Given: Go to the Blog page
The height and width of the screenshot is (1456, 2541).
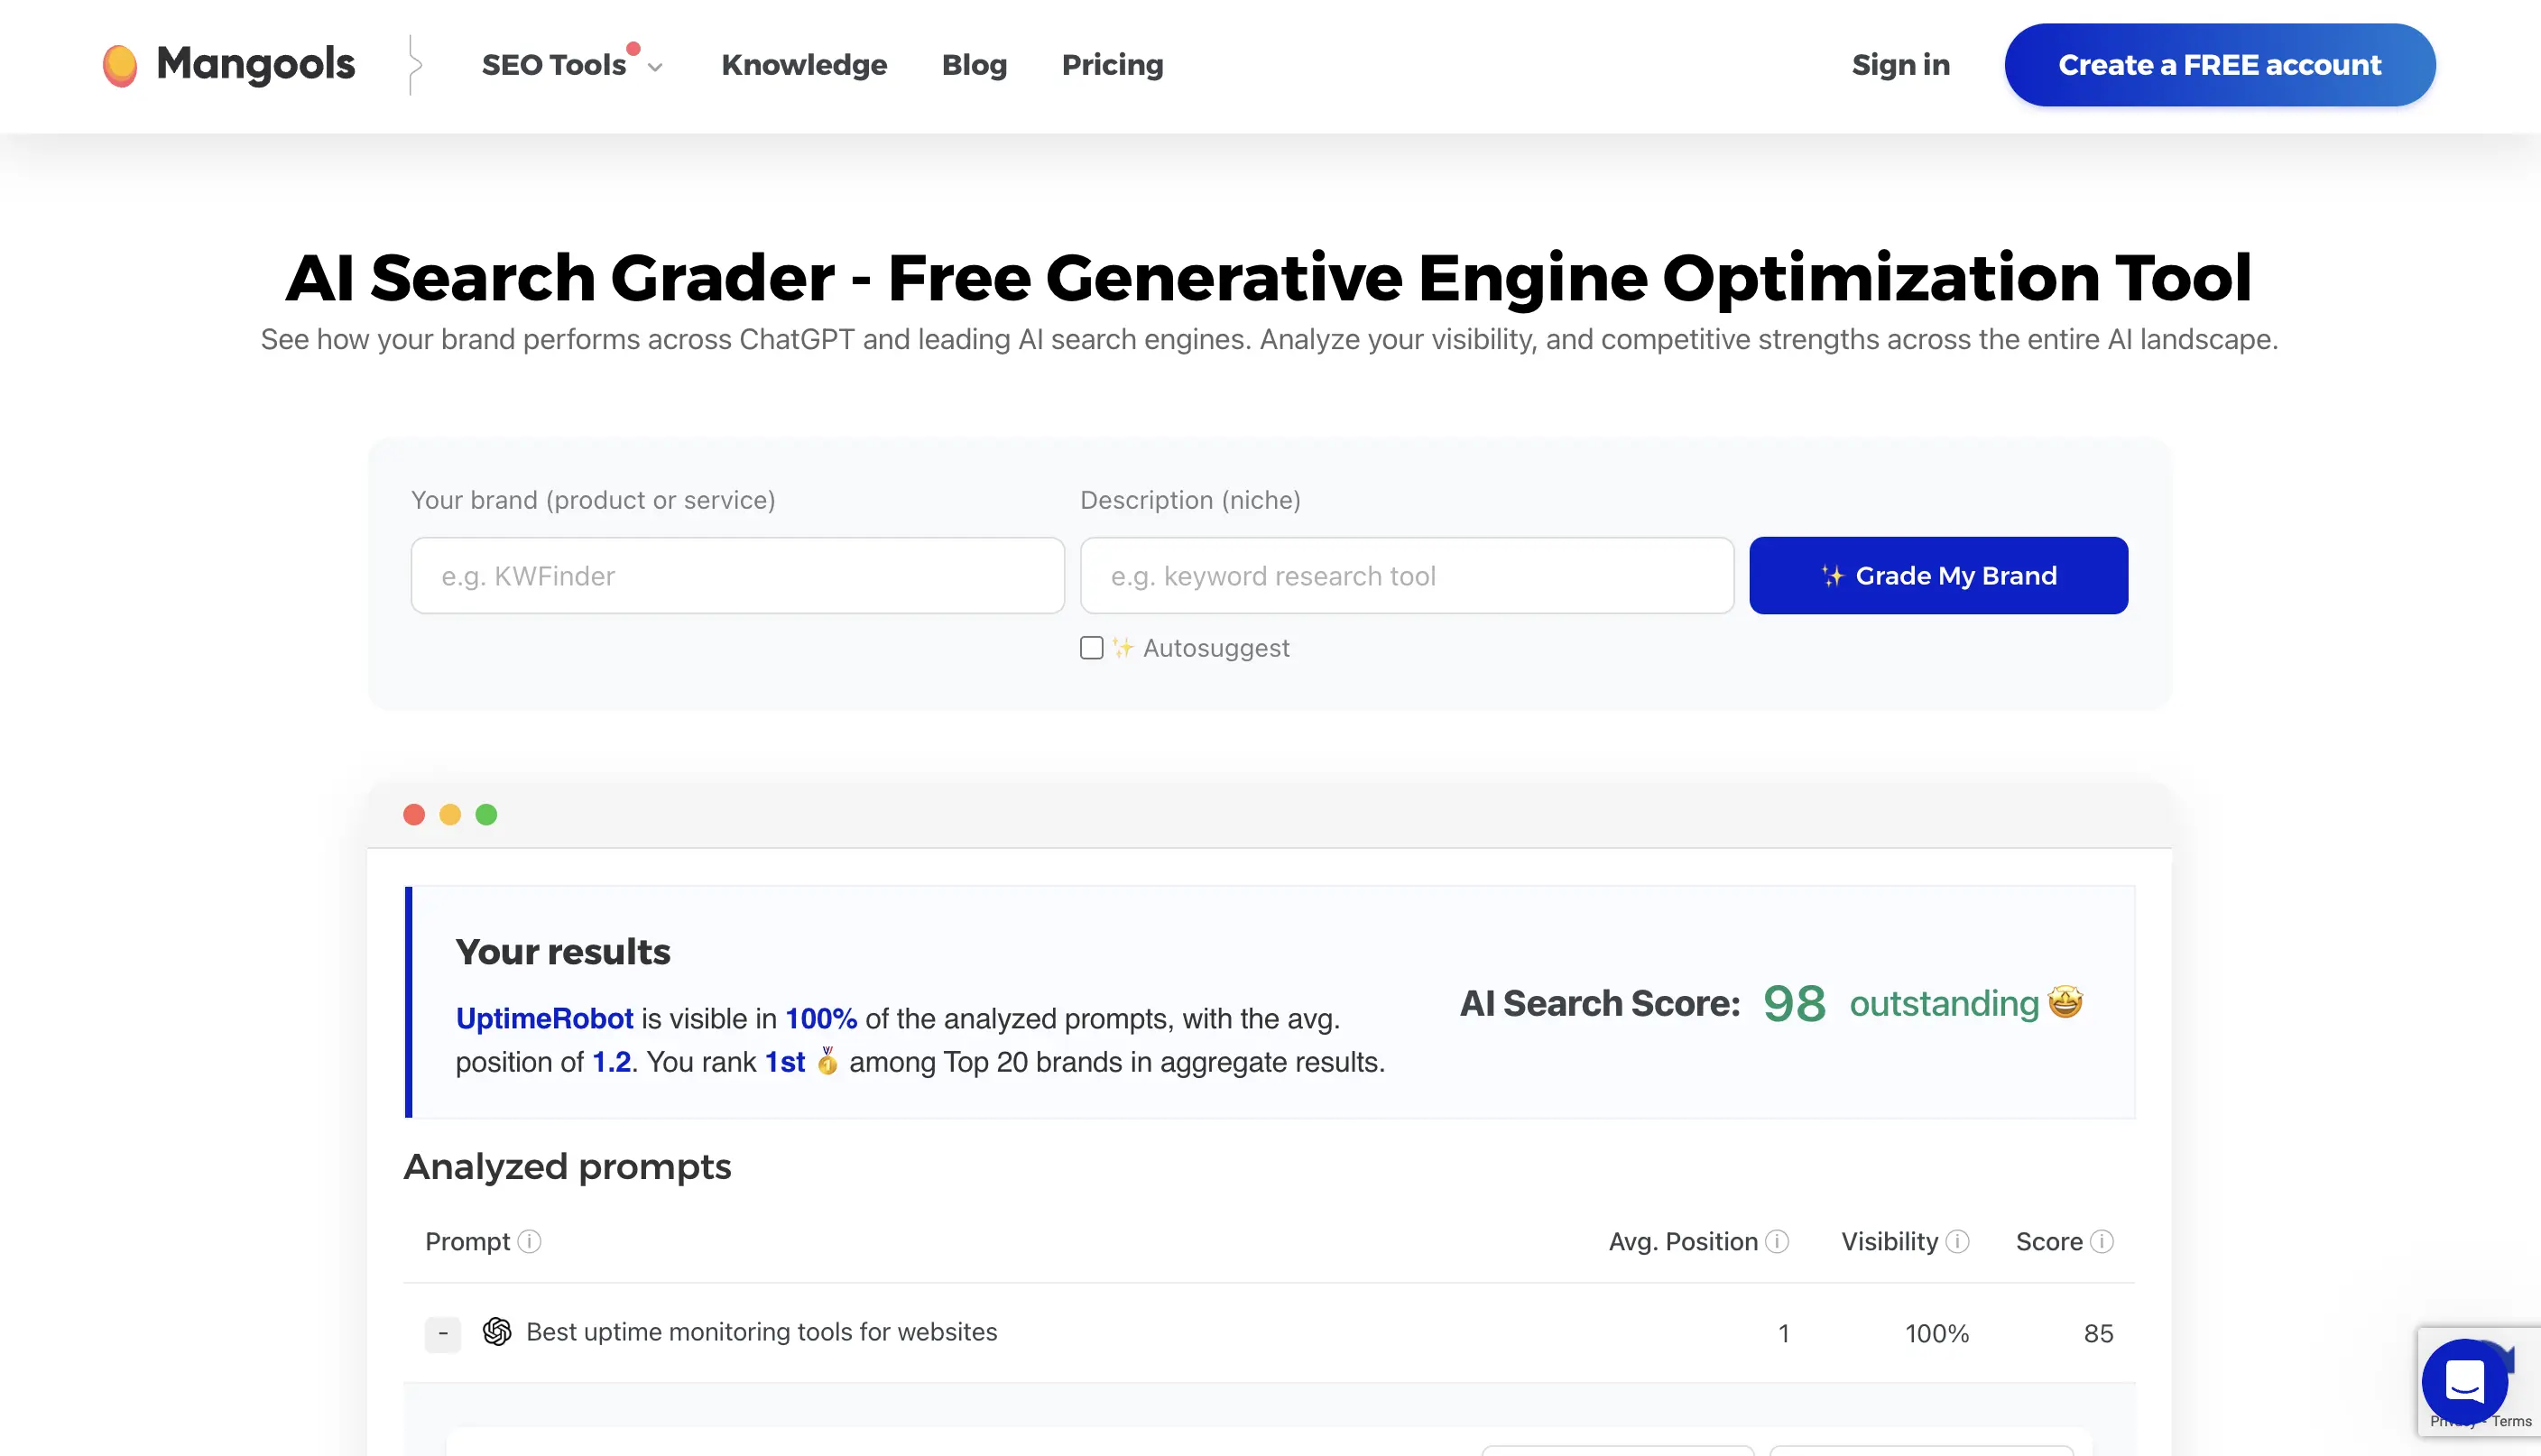Looking at the screenshot, I should tap(974, 65).
